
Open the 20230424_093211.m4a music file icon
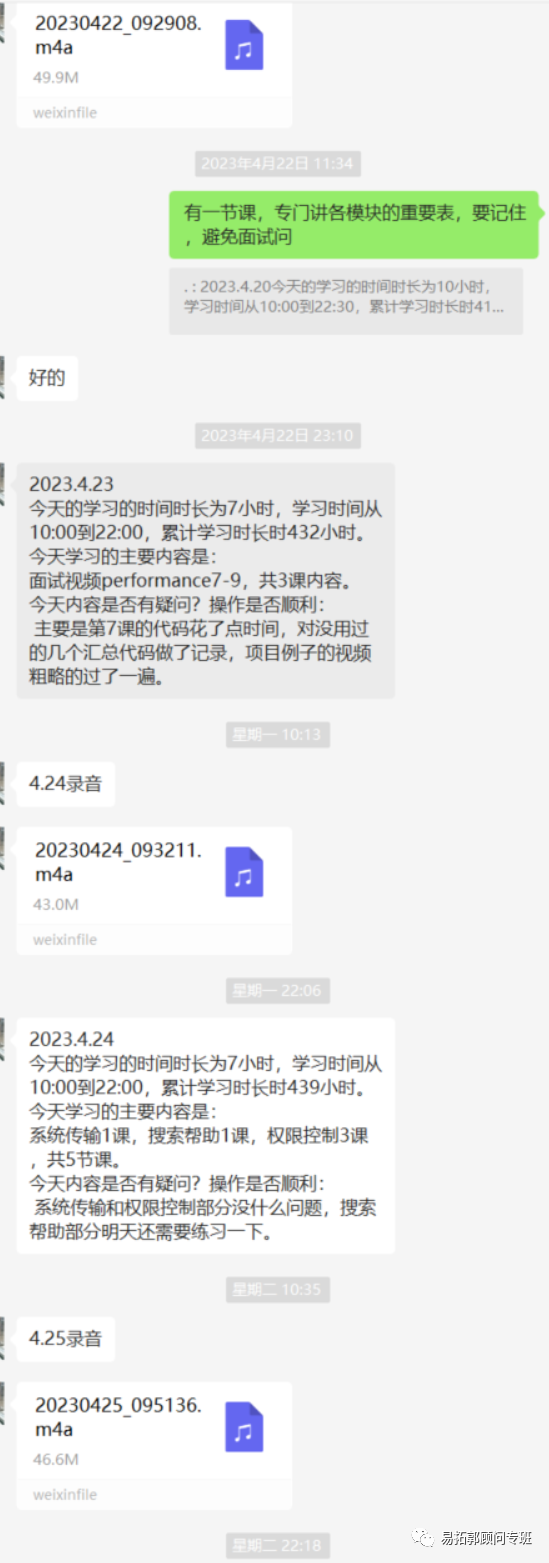(x=244, y=872)
